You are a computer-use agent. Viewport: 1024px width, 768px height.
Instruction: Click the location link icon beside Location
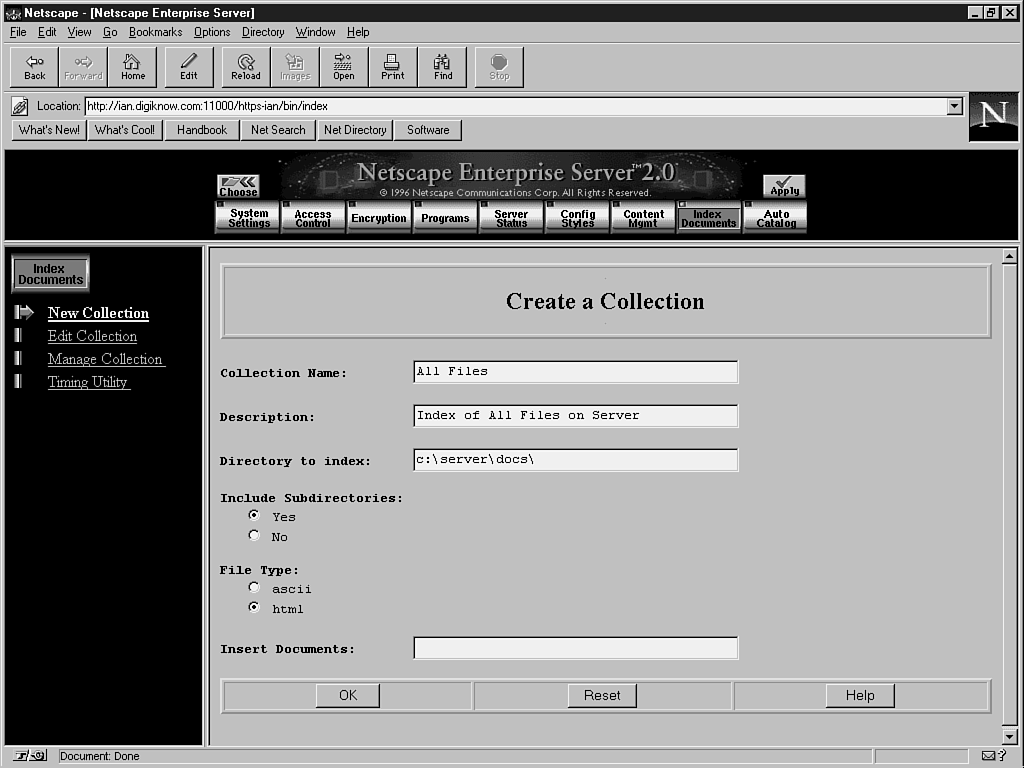(20, 106)
